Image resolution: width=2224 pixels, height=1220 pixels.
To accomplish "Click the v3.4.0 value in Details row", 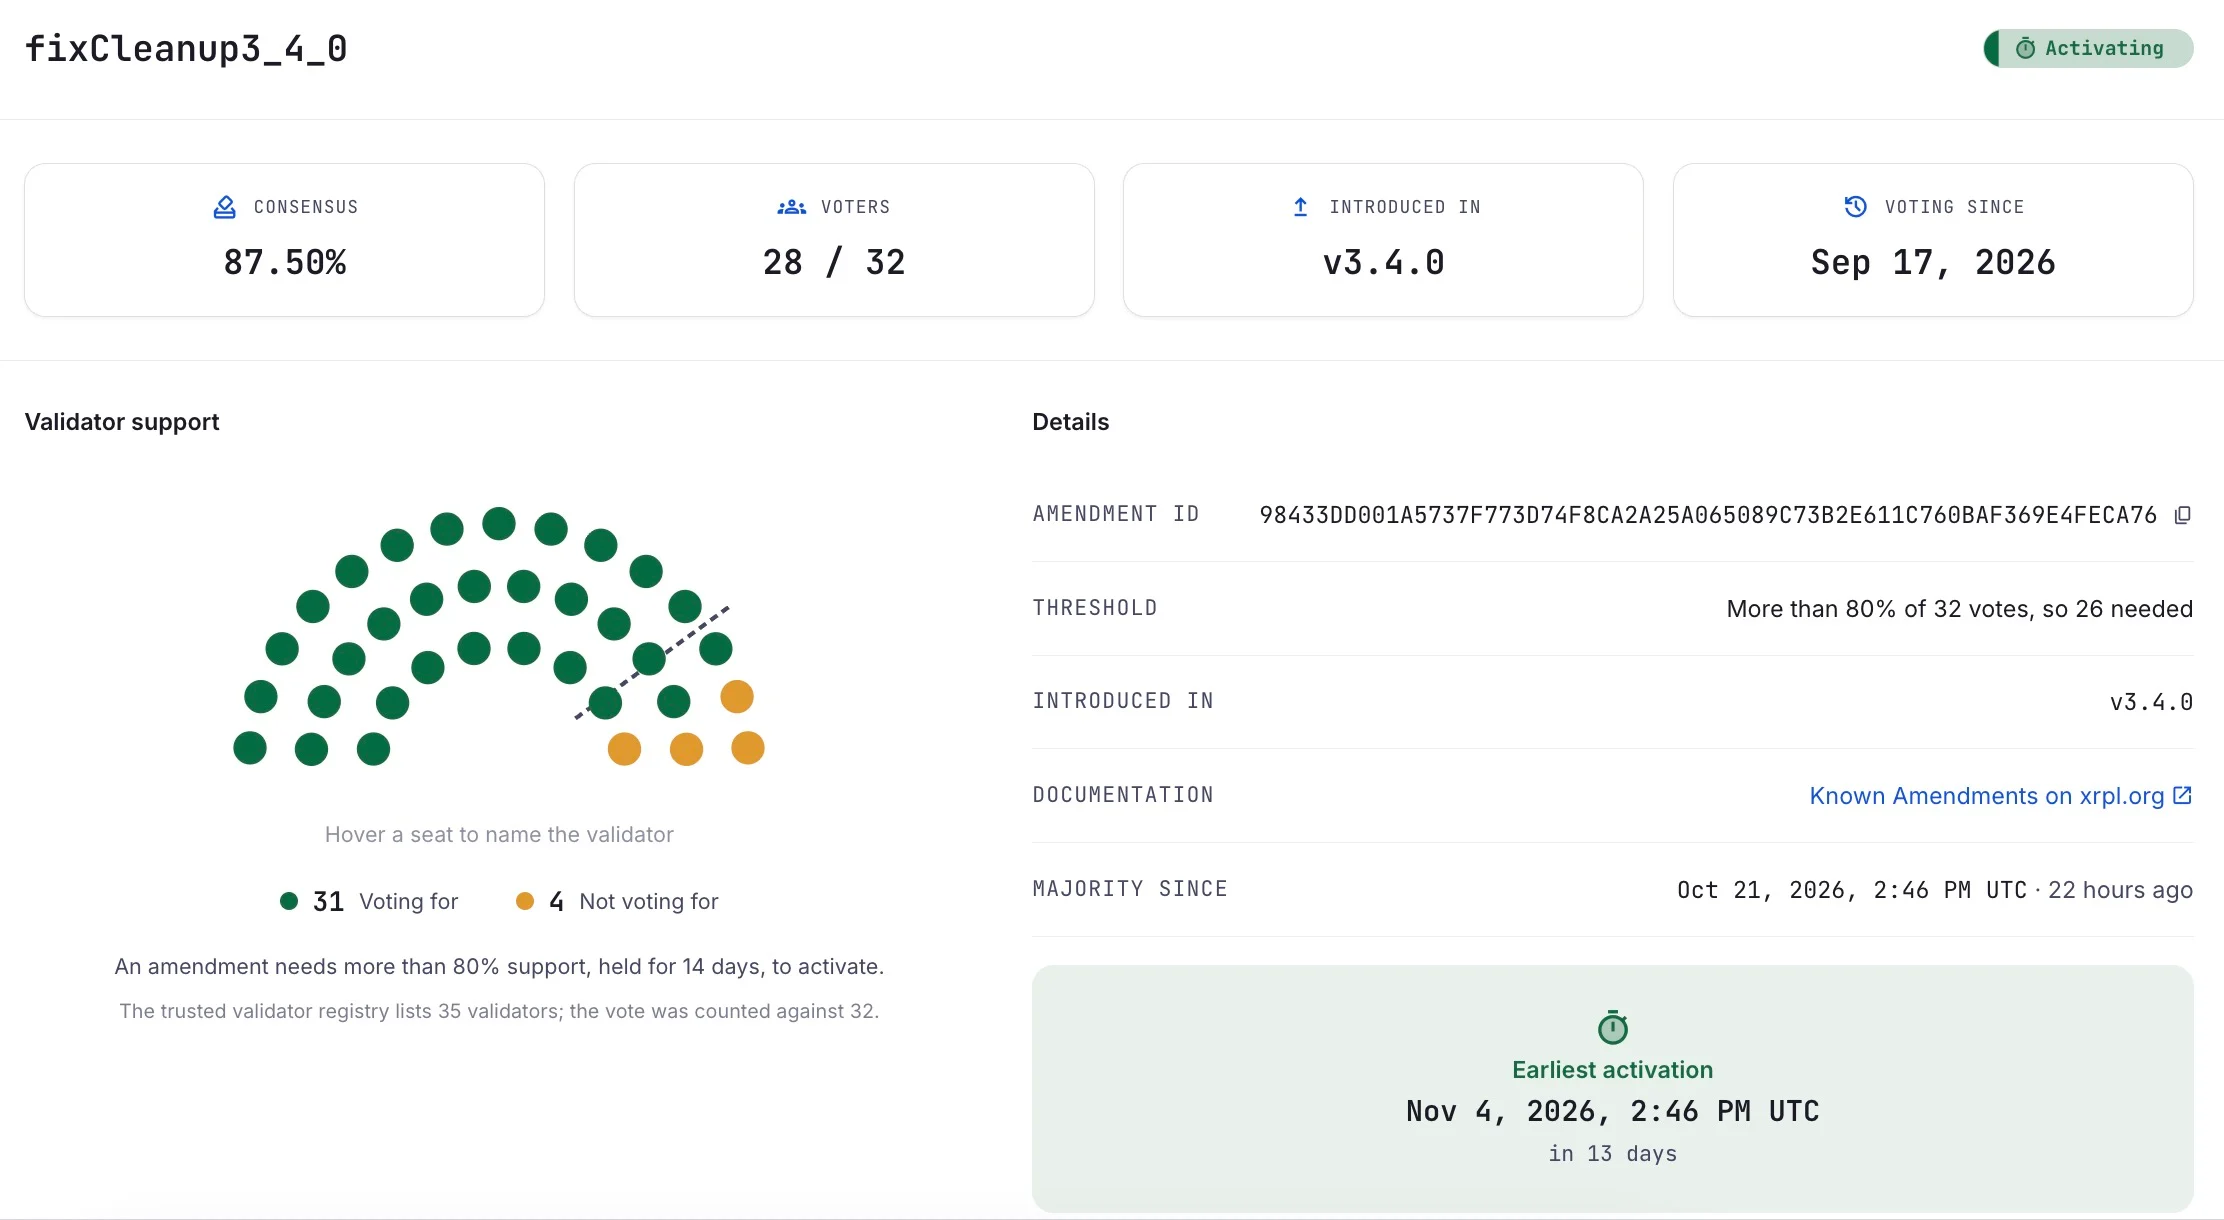I will click(x=2151, y=702).
